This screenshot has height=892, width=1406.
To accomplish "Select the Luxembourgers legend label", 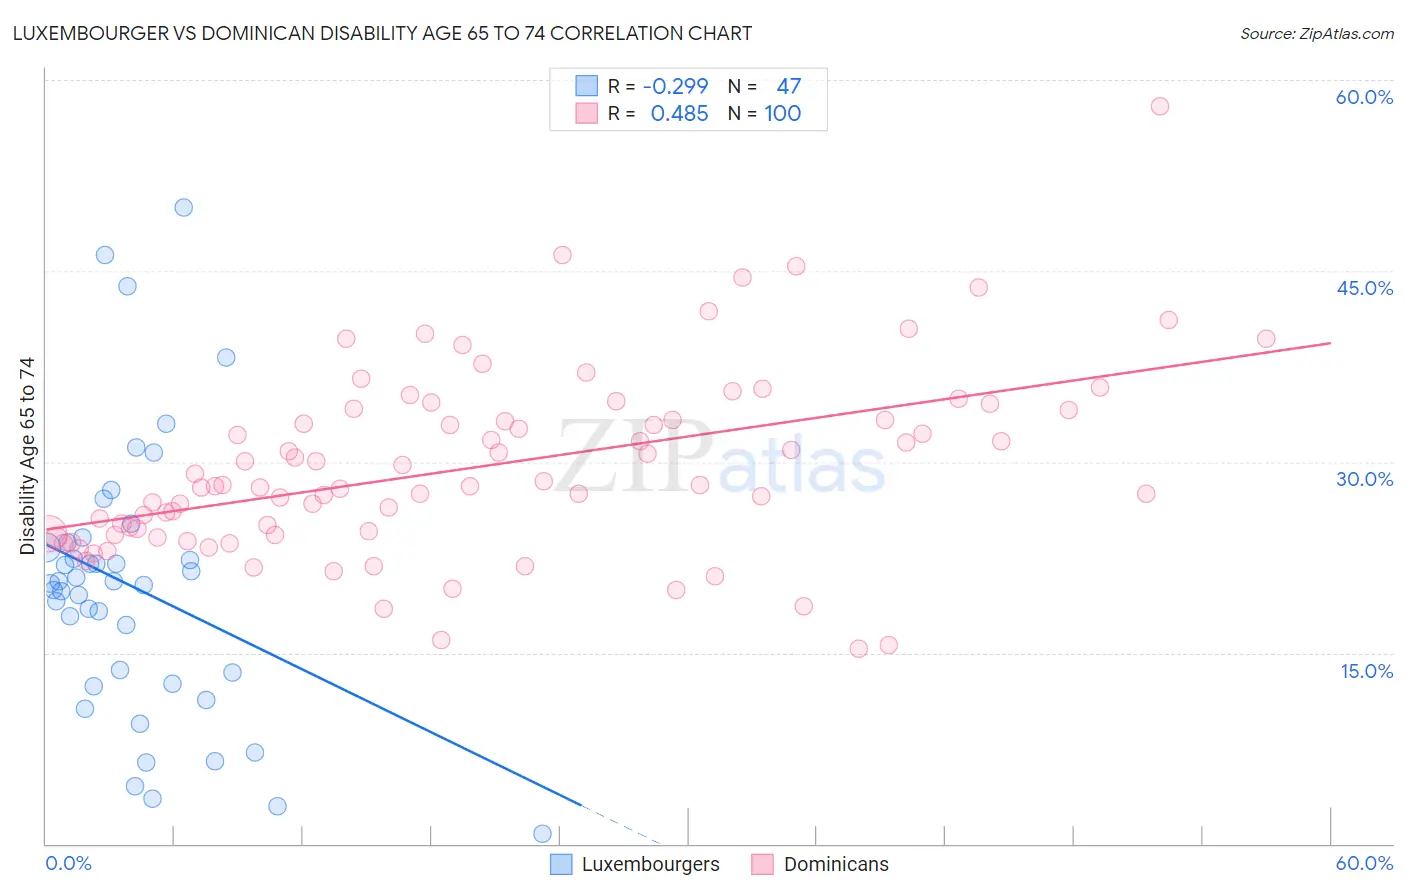I will point(651,864).
